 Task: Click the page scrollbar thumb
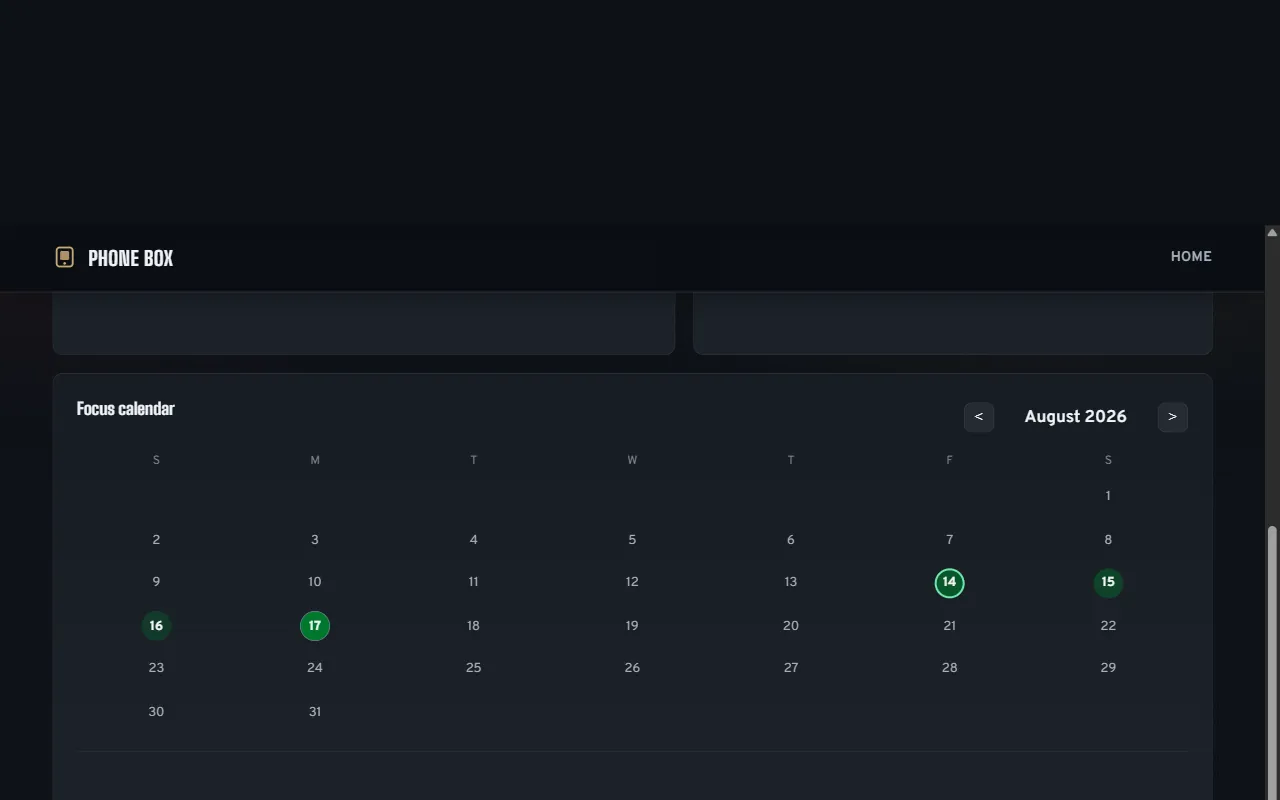pos(1272,662)
